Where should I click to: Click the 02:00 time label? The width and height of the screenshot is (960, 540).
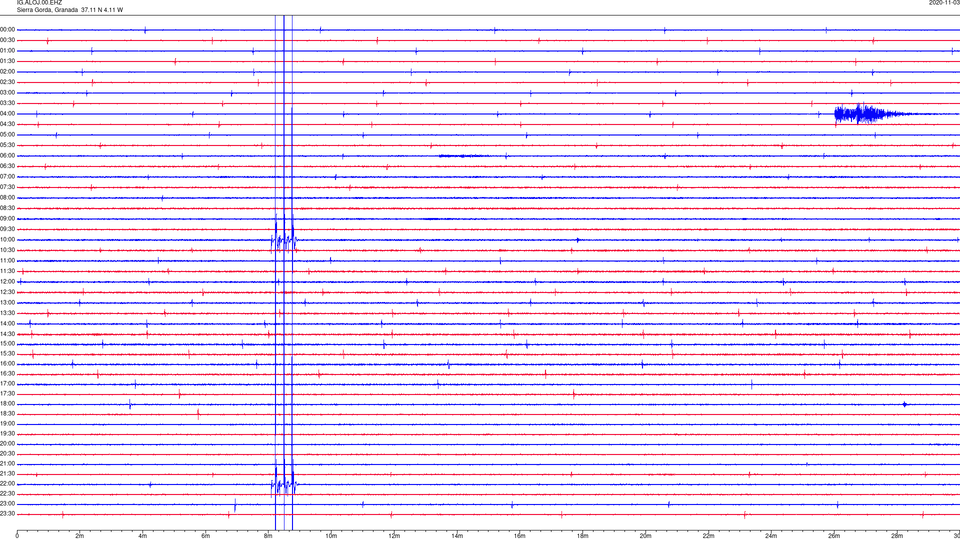[7, 72]
